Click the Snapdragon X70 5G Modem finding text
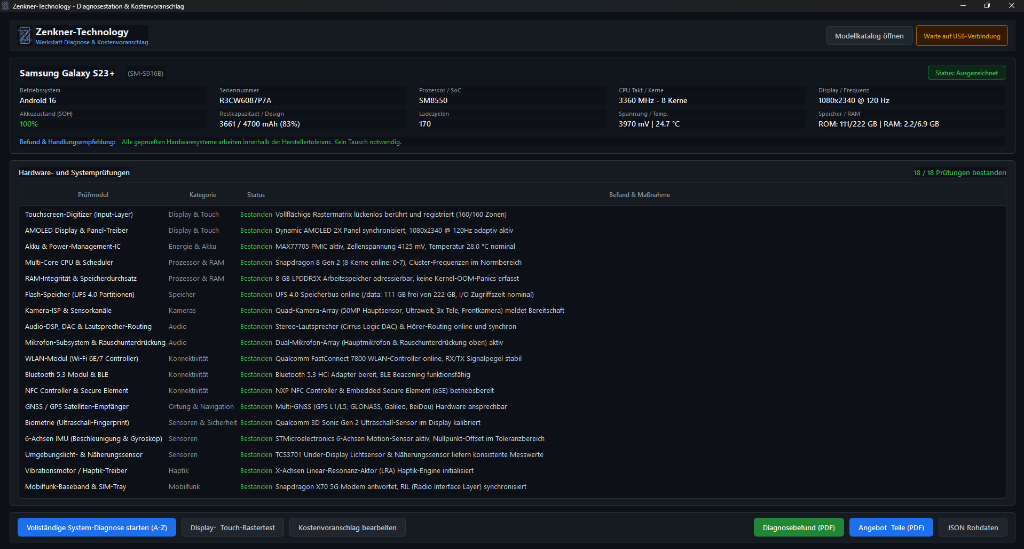 400,486
